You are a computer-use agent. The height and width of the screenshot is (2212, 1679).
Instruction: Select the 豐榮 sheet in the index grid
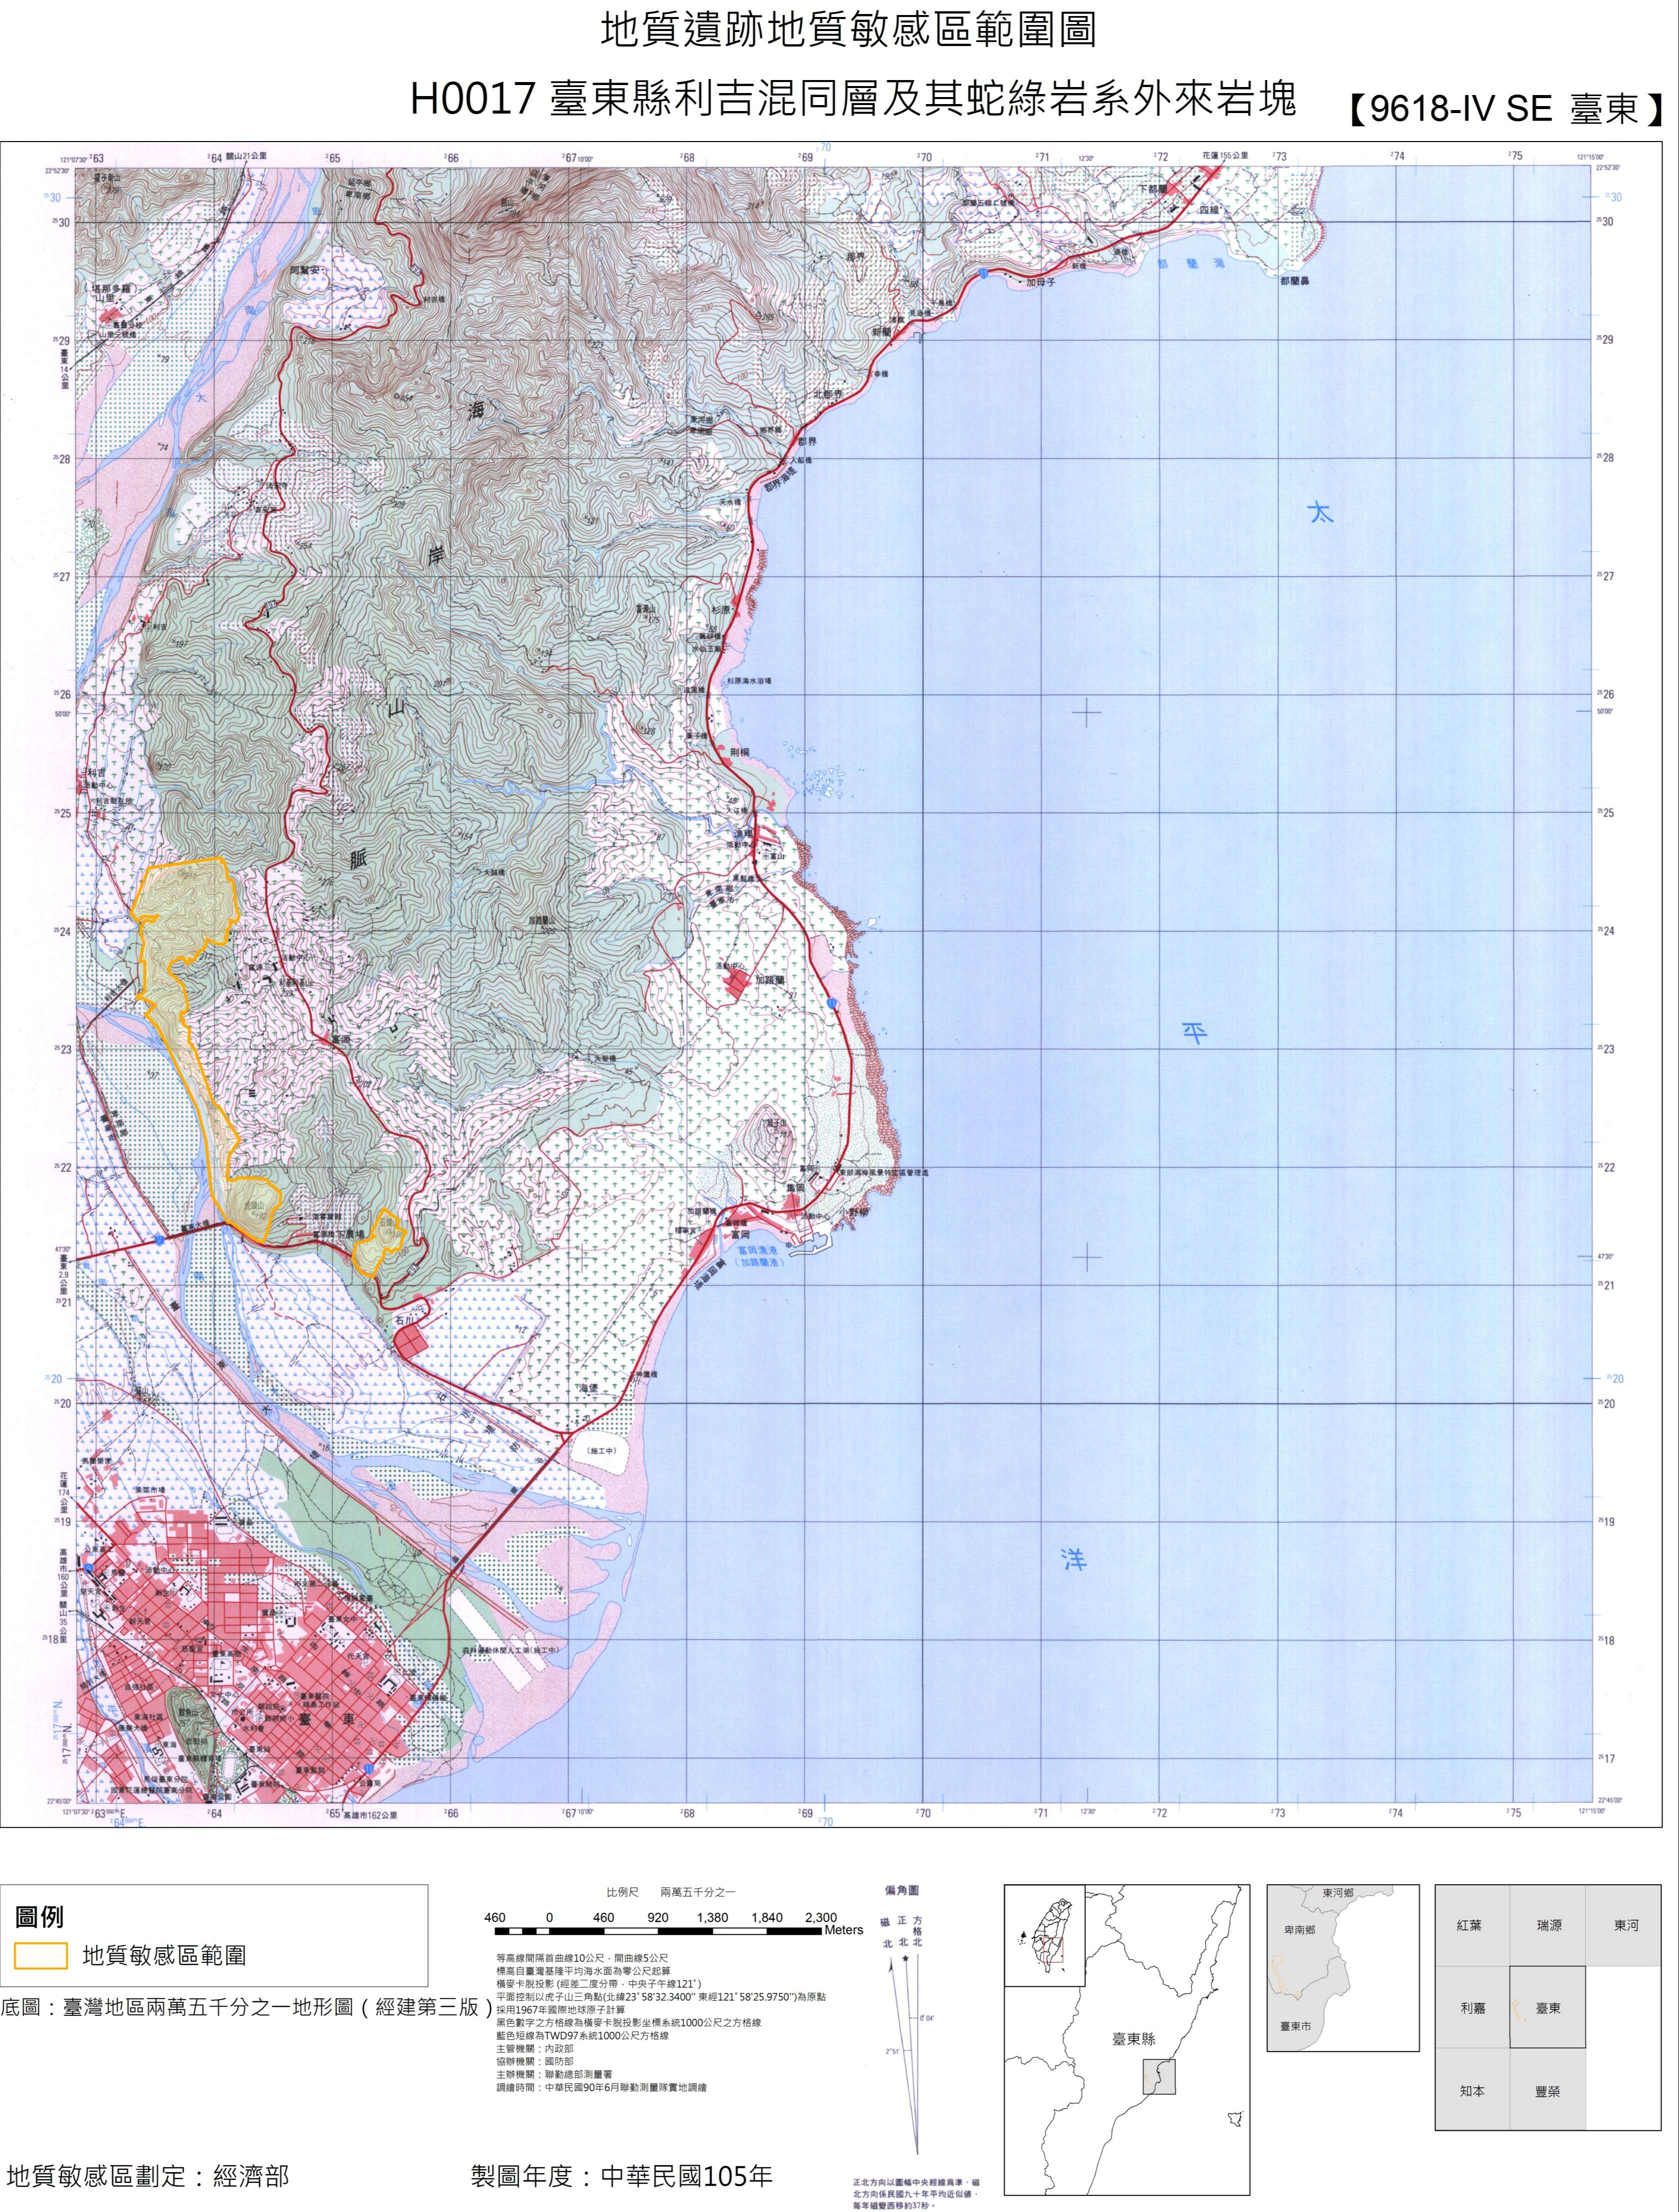point(1547,2090)
